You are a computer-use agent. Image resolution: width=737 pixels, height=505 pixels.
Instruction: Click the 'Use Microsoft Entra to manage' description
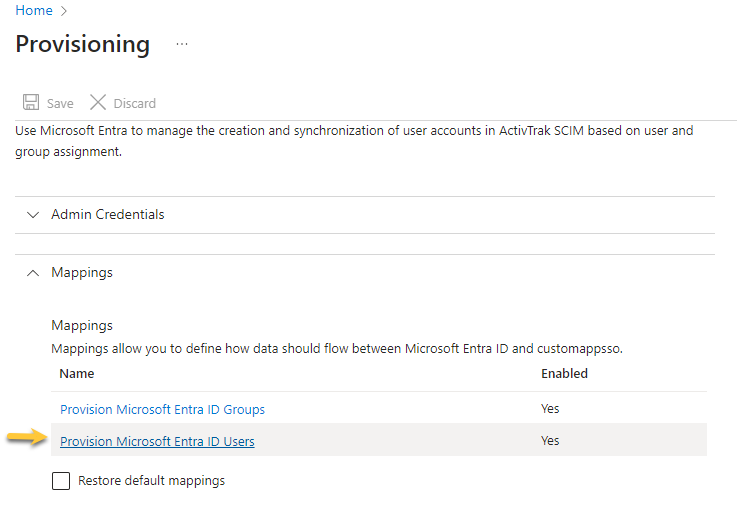point(354,141)
